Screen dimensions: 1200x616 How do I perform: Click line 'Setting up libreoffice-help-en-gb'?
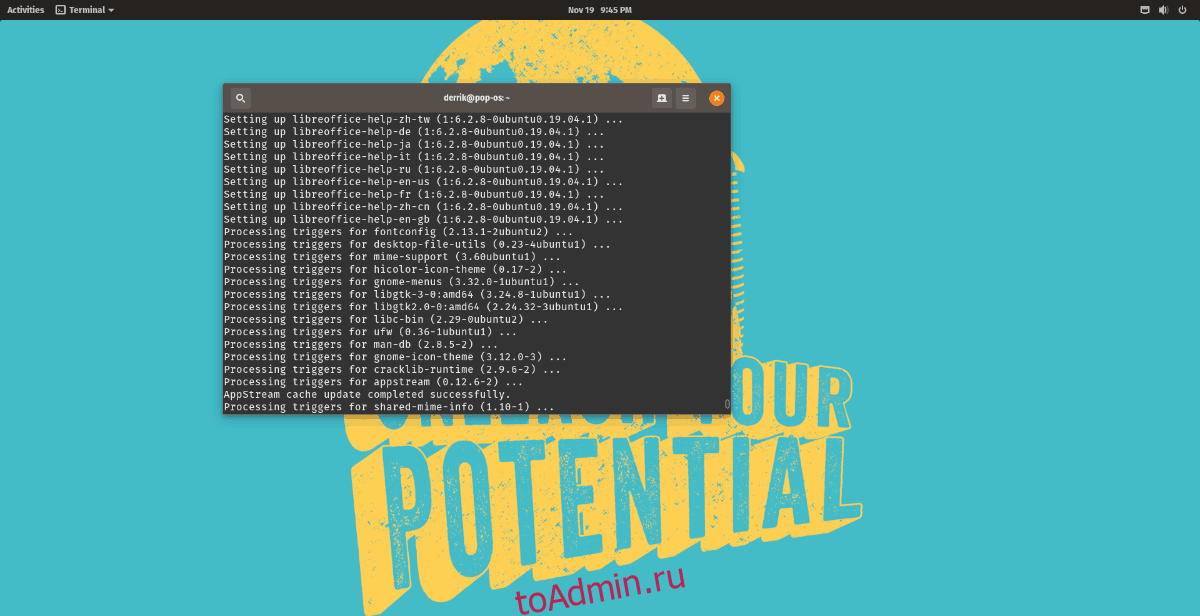click(x=423, y=219)
